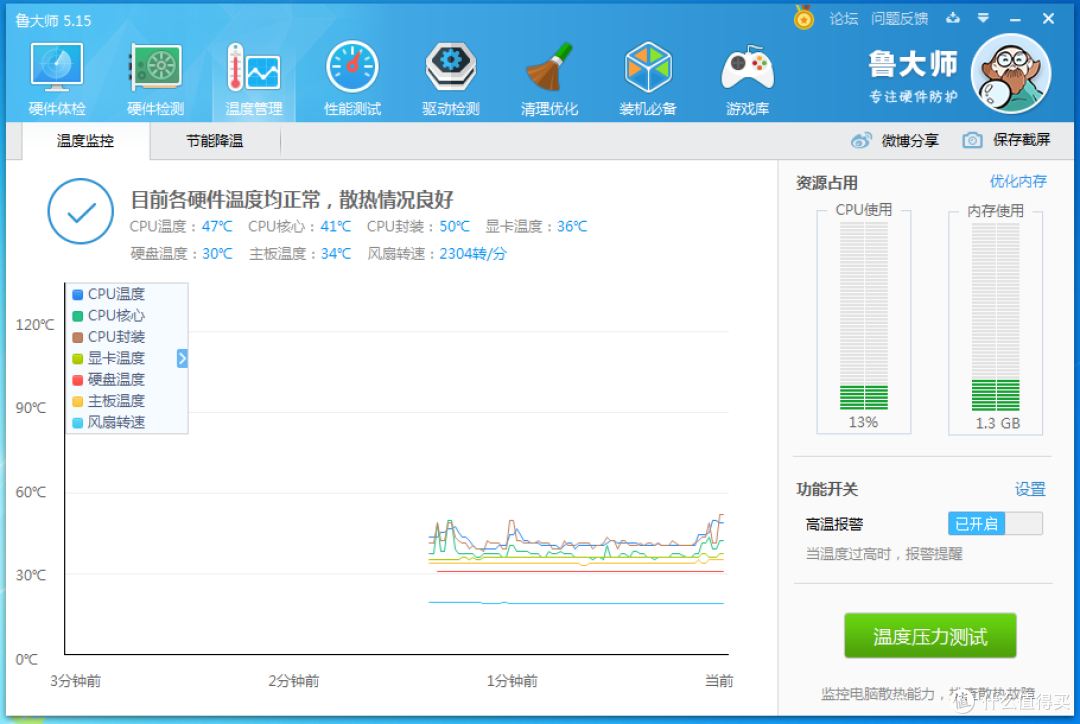The width and height of the screenshot is (1080, 724).
Task: Switch to 温度监控 tab
Action: [x=85, y=141]
